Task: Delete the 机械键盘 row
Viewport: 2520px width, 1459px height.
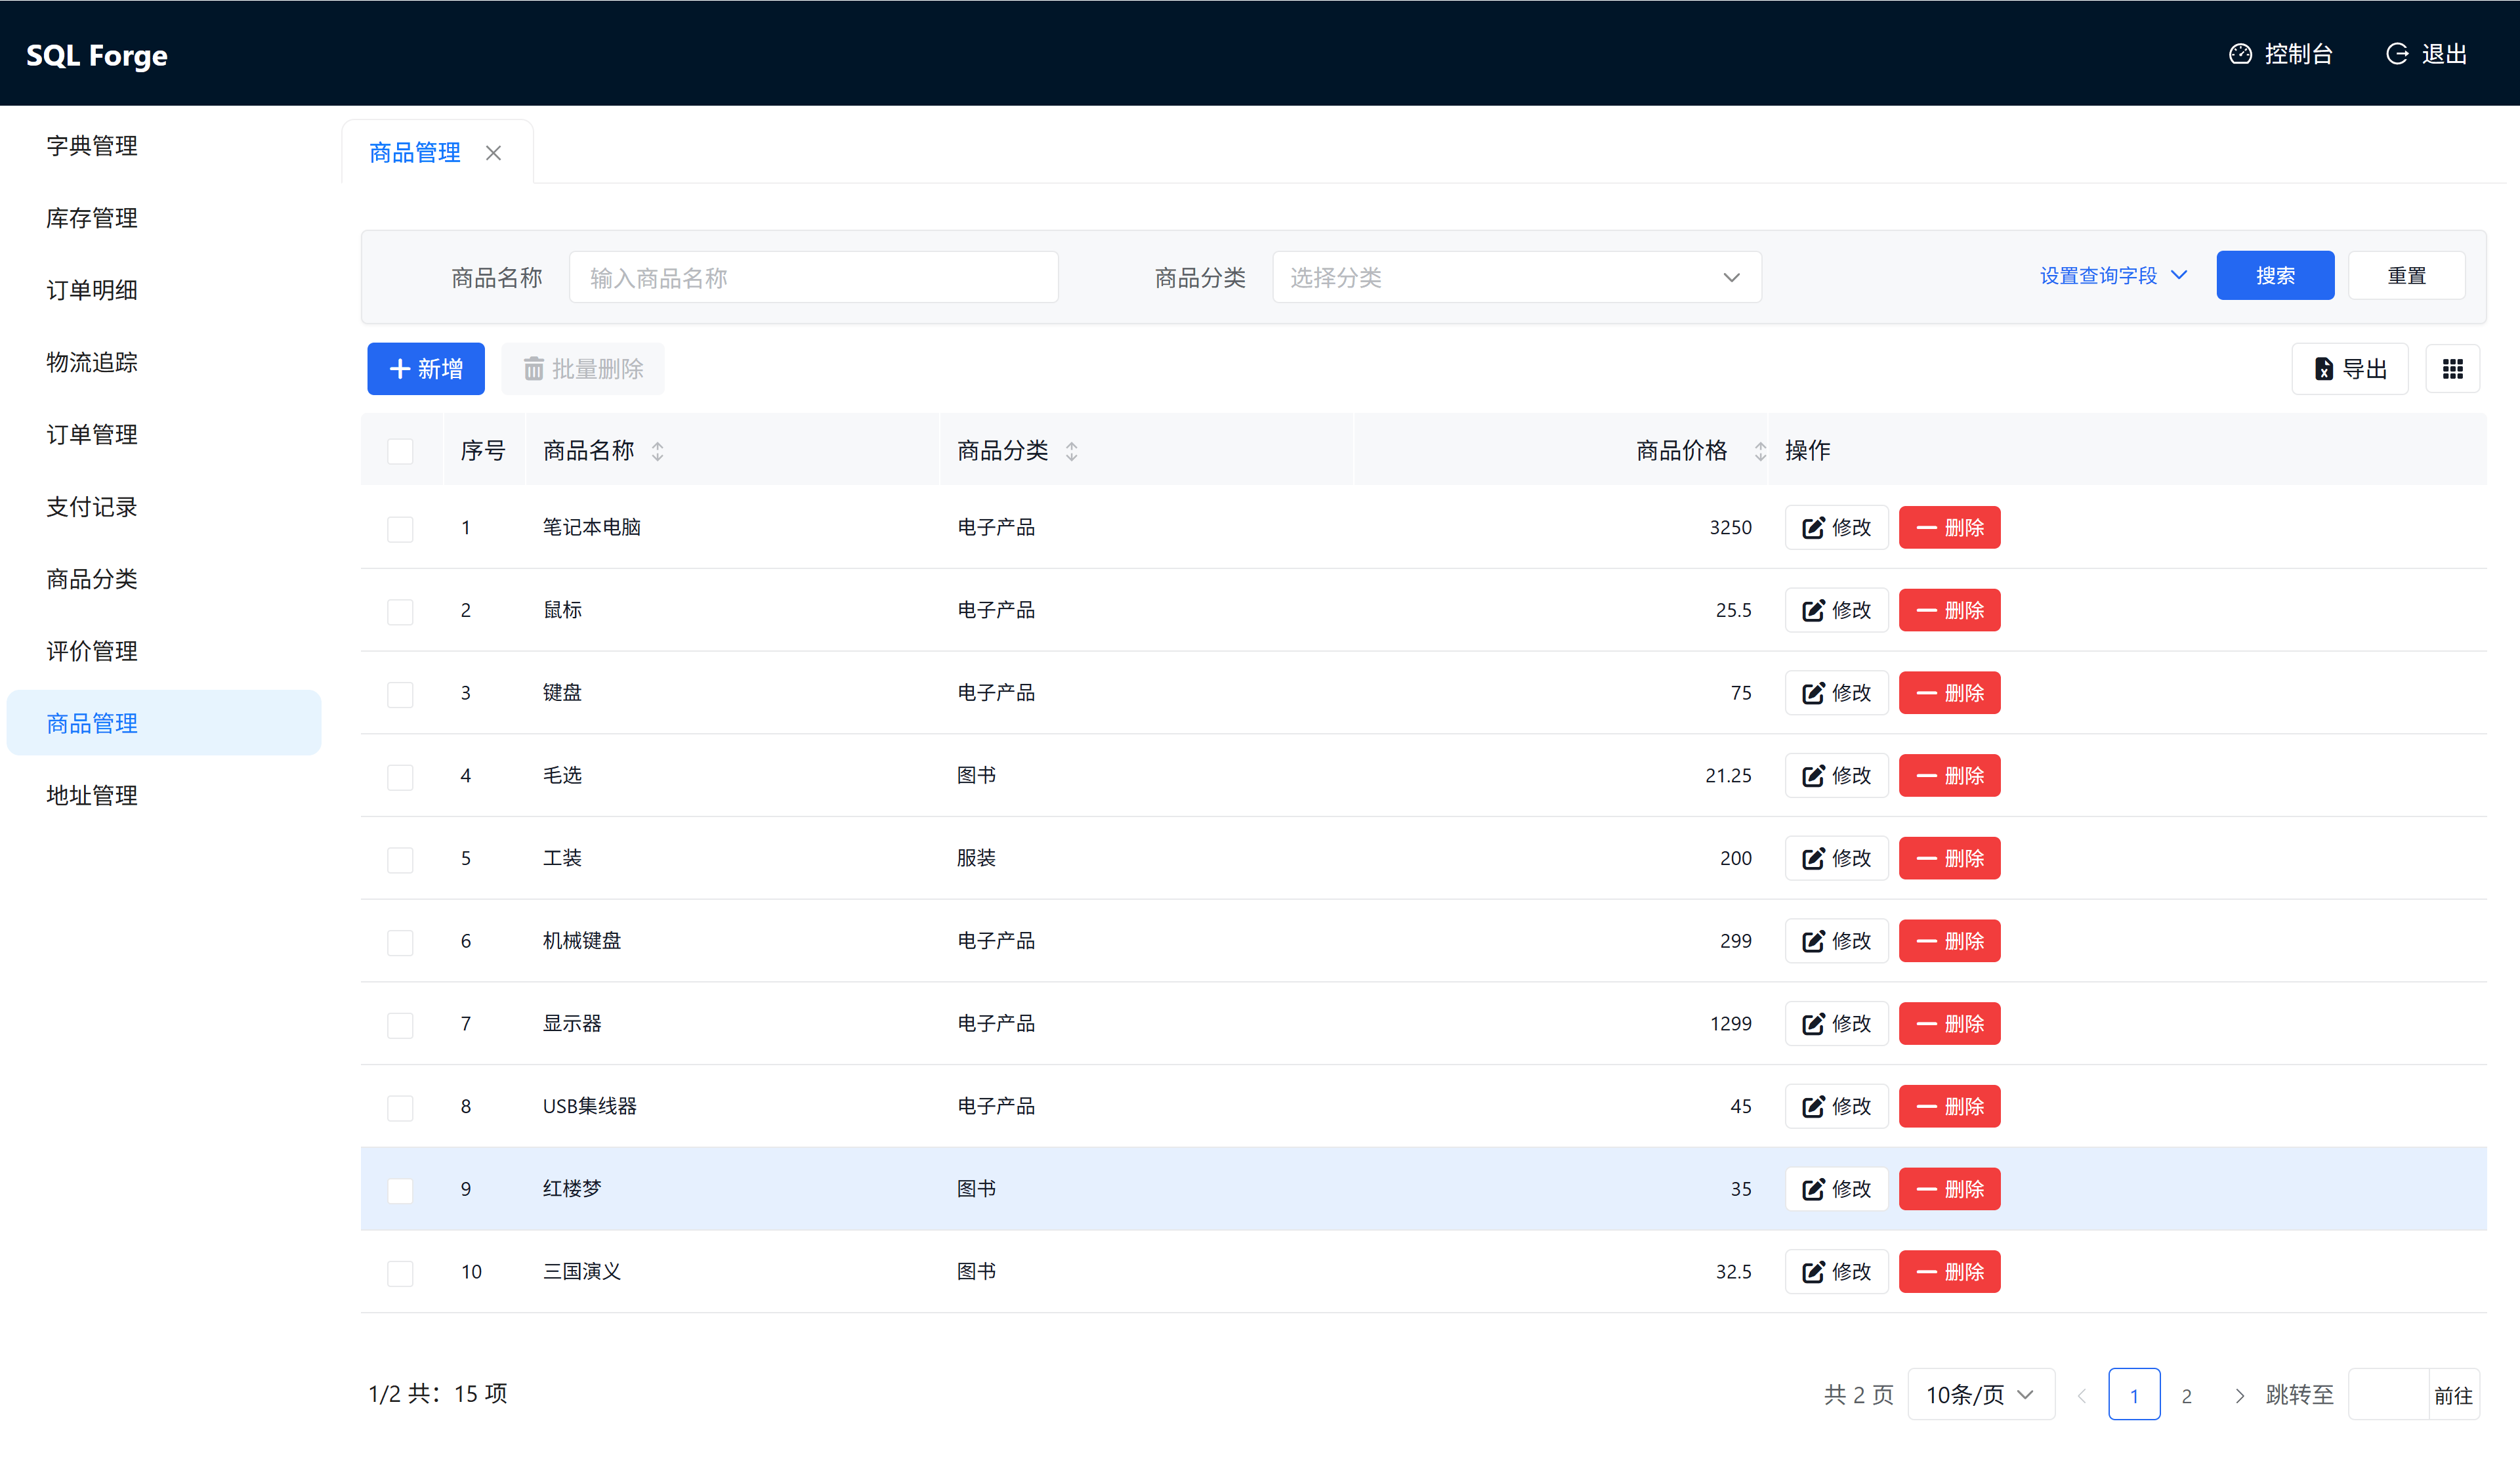Action: pyautogui.click(x=1949, y=941)
